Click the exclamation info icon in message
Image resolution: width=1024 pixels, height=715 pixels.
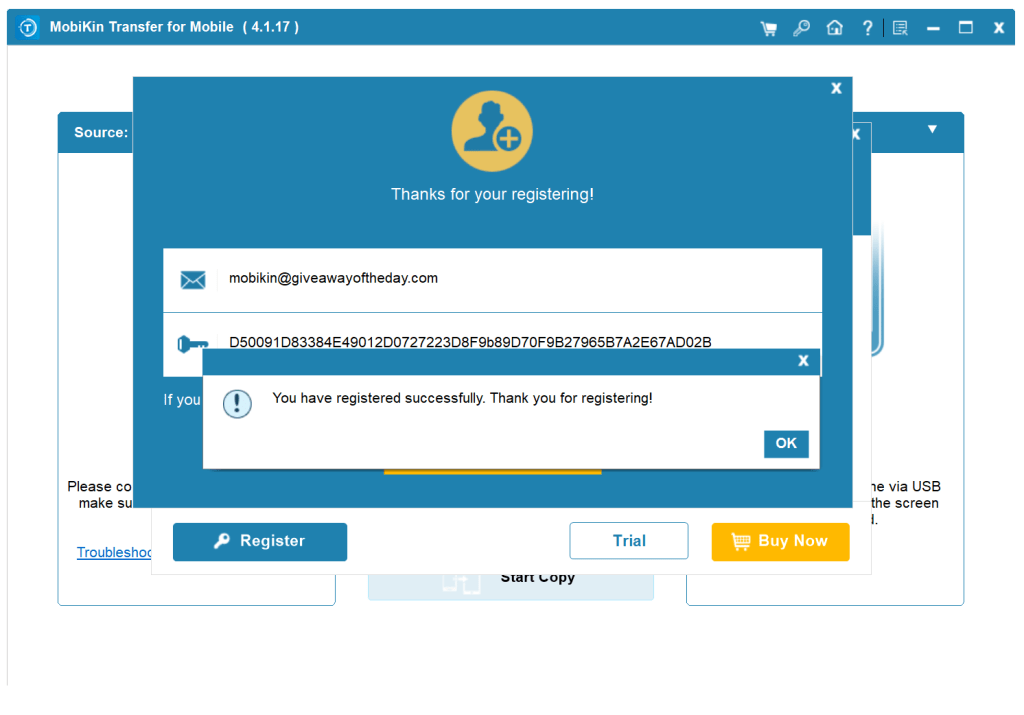click(237, 403)
